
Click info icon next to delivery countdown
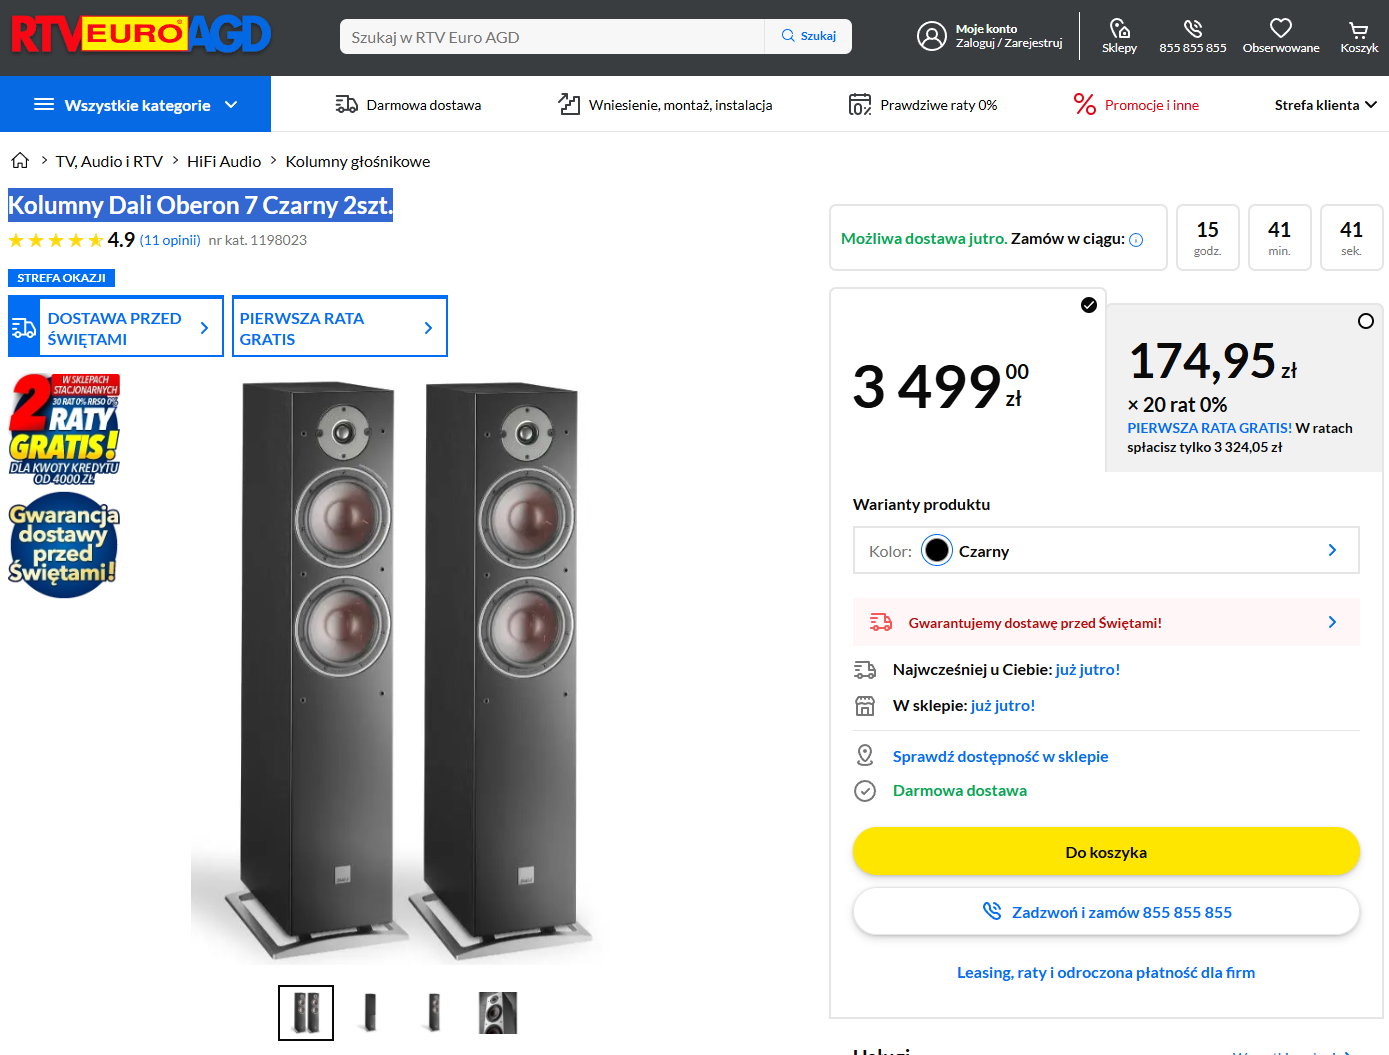coord(1136,240)
